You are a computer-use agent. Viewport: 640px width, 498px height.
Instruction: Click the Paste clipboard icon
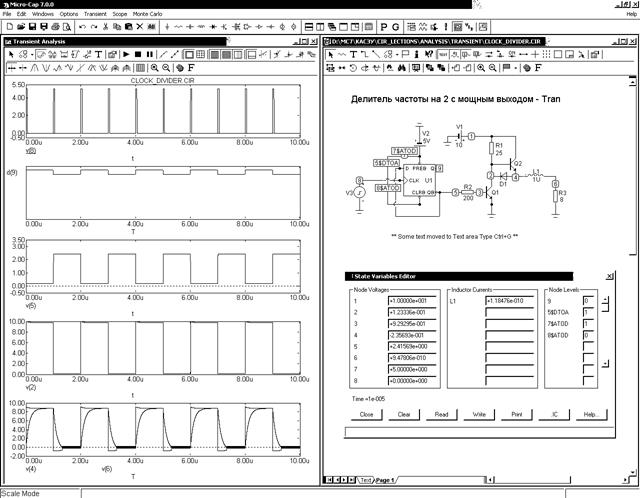pos(128,27)
